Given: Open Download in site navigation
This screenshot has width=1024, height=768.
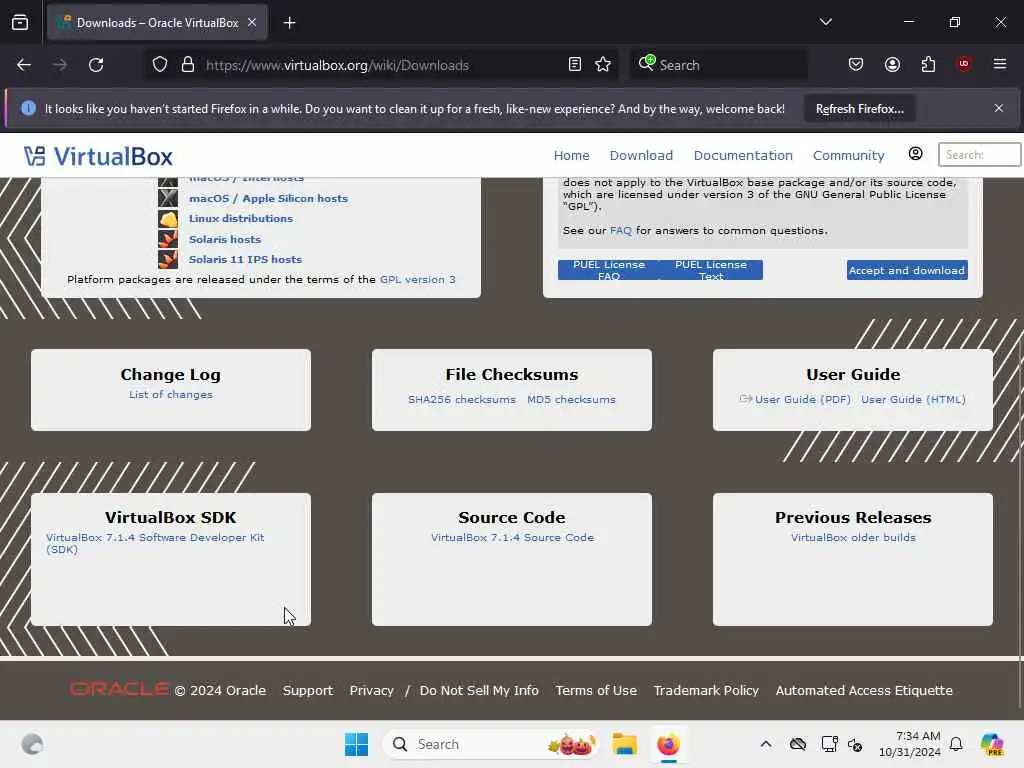Looking at the screenshot, I should (x=641, y=155).
